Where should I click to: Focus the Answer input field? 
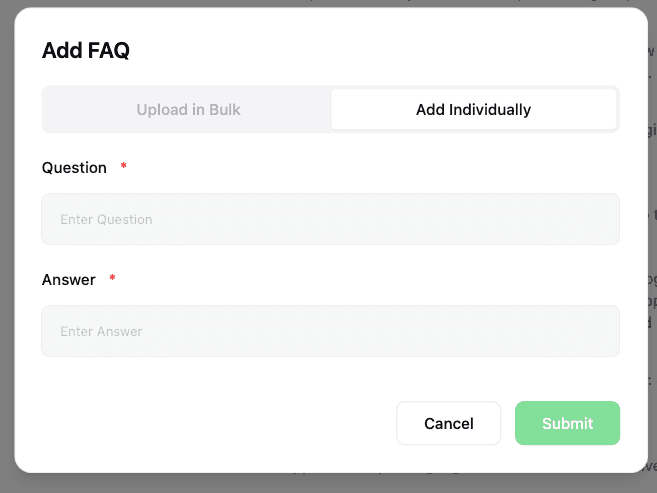pyautogui.click(x=330, y=331)
